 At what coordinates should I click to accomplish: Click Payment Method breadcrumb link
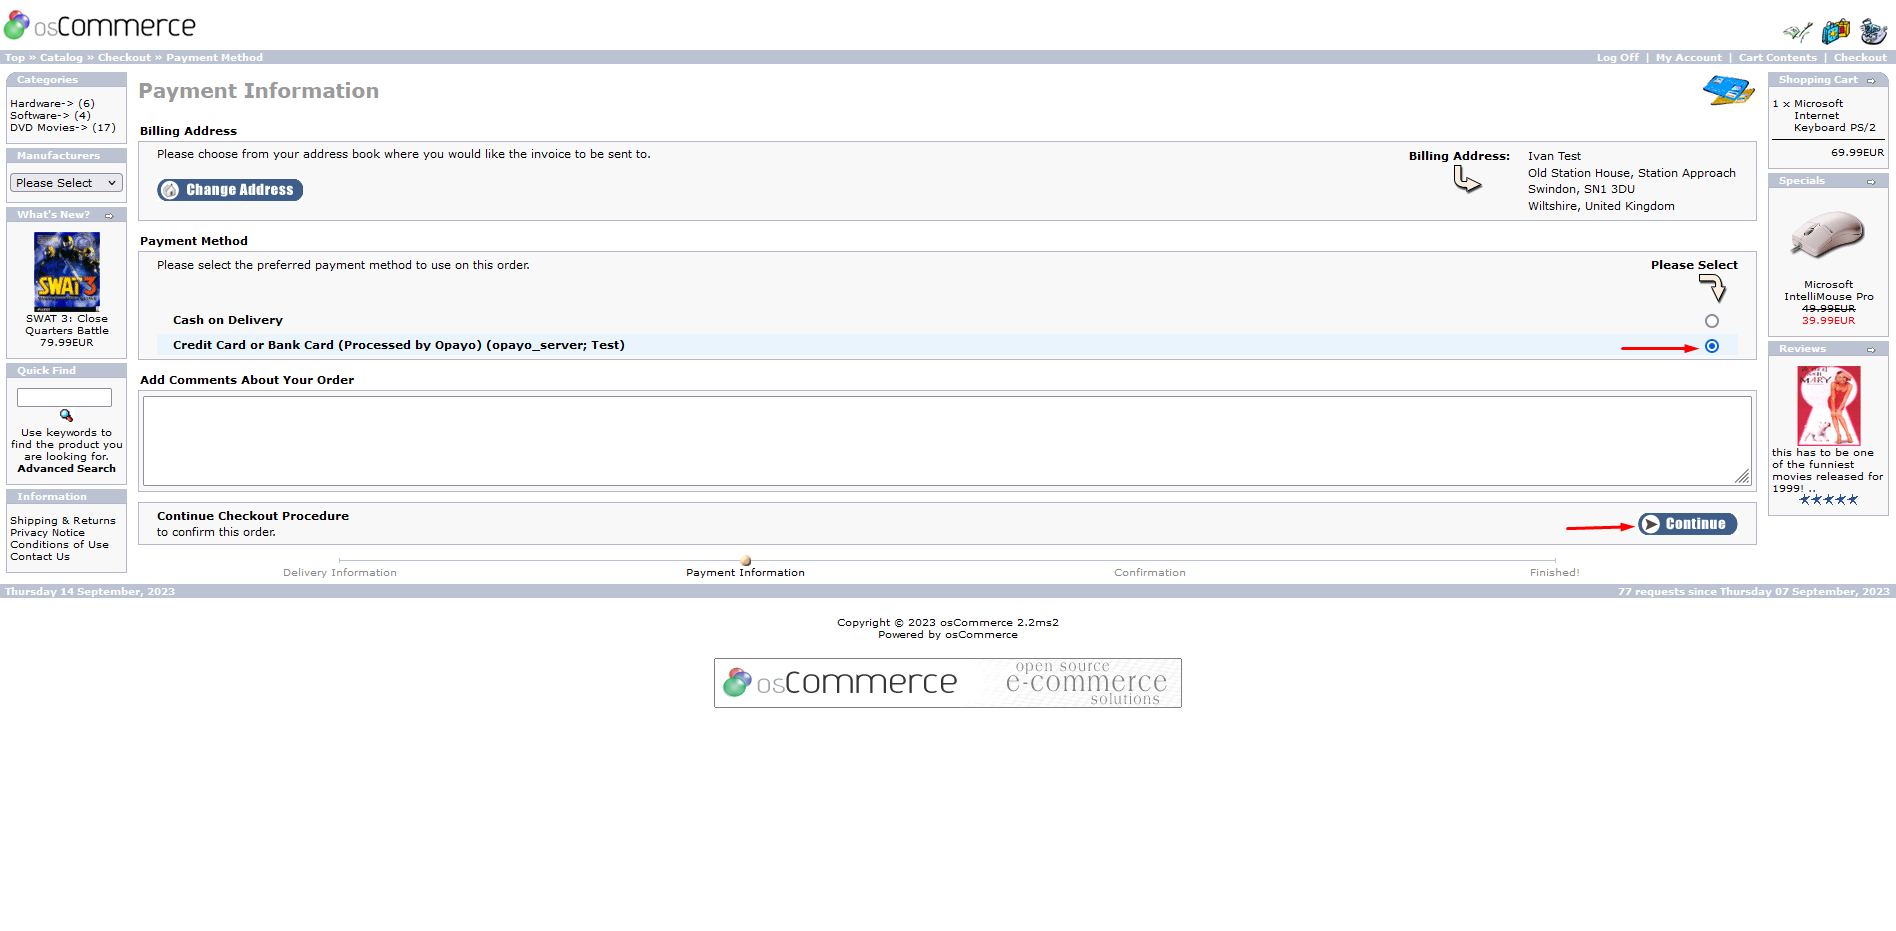[x=214, y=58]
